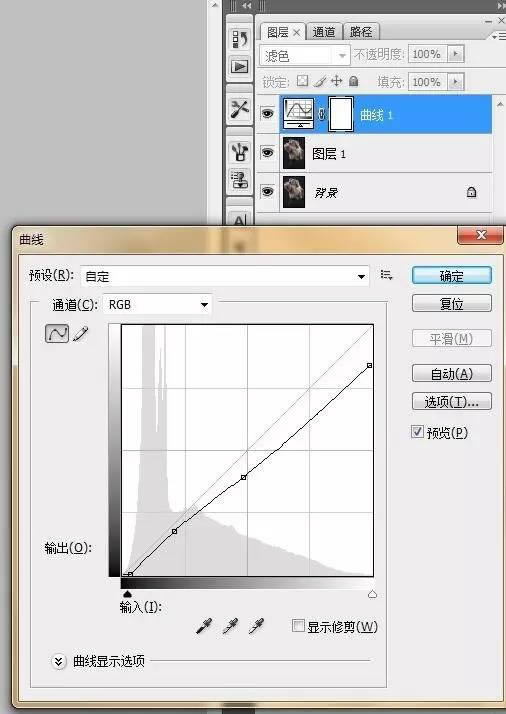
Task: Click lock image pixels brush icon
Action: pyautogui.click(x=320, y=81)
